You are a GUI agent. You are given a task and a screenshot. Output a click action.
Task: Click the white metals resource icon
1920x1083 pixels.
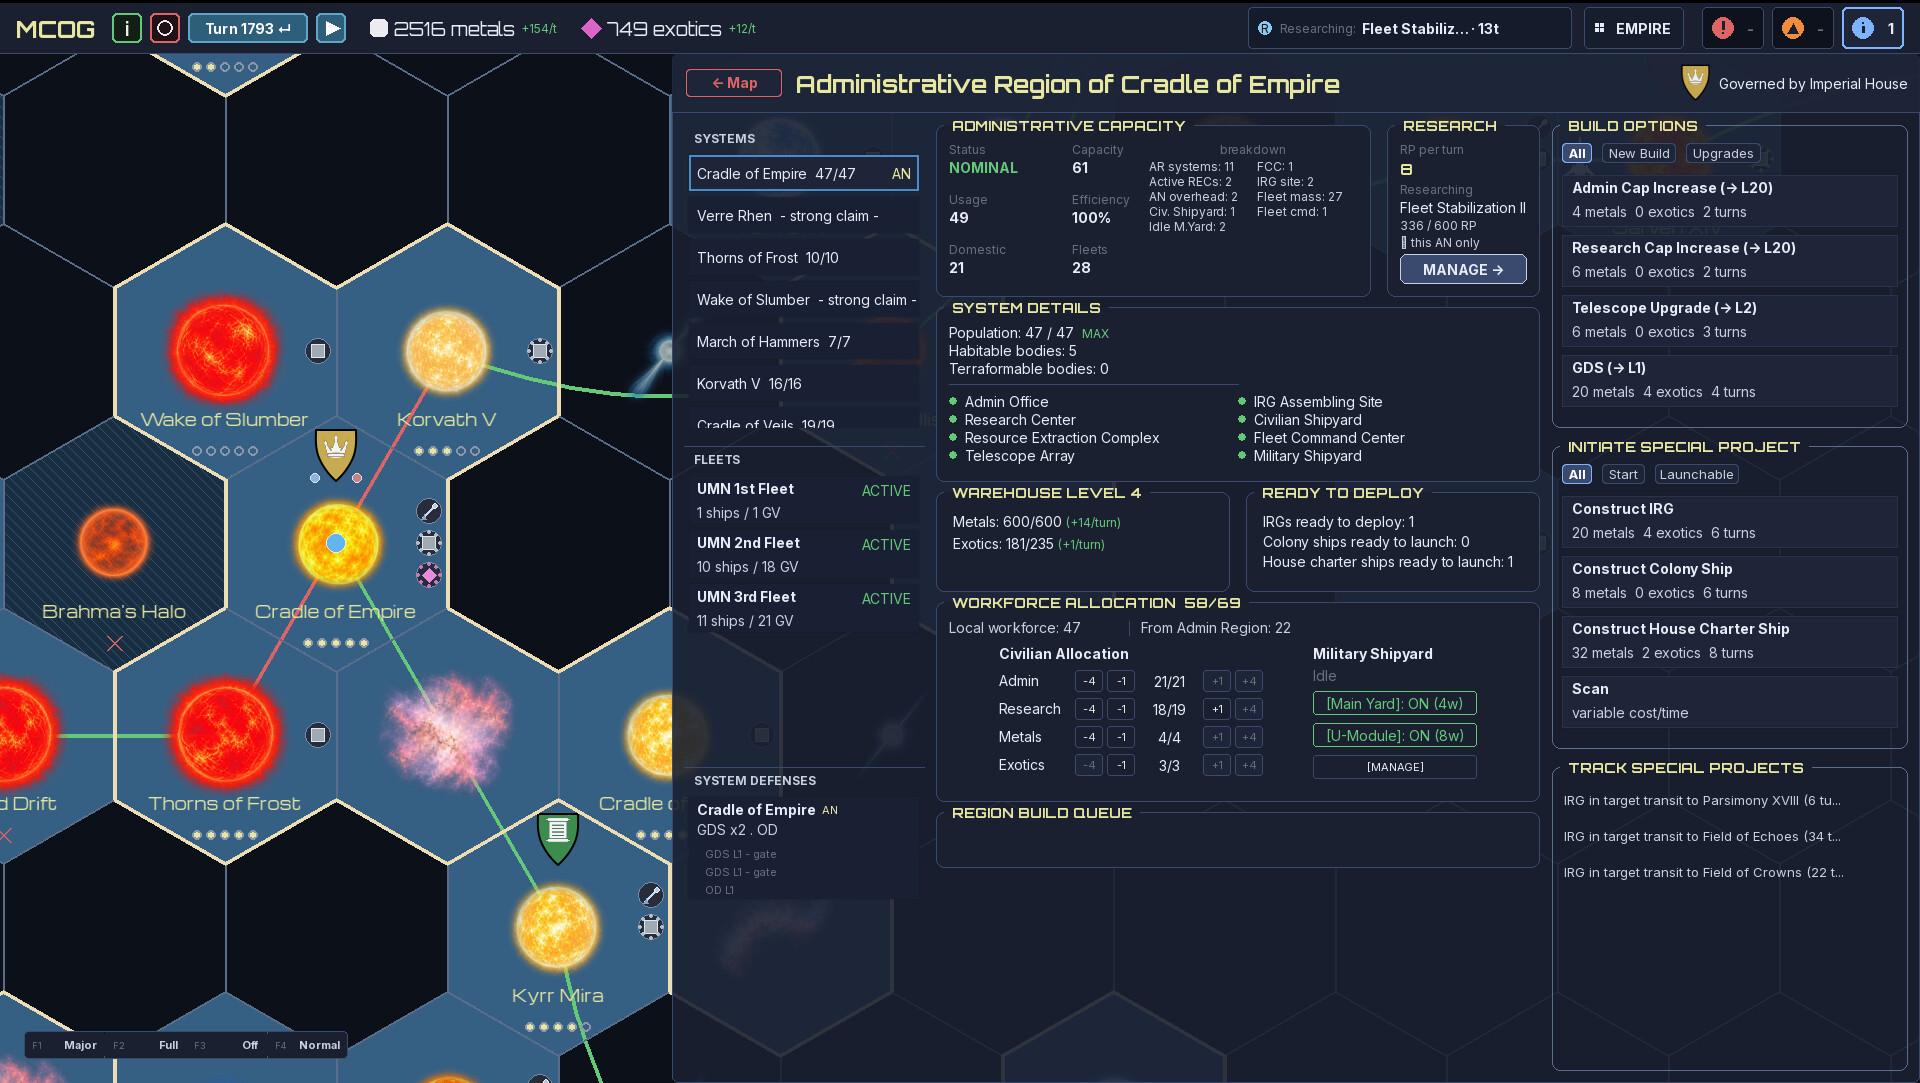[x=379, y=28]
